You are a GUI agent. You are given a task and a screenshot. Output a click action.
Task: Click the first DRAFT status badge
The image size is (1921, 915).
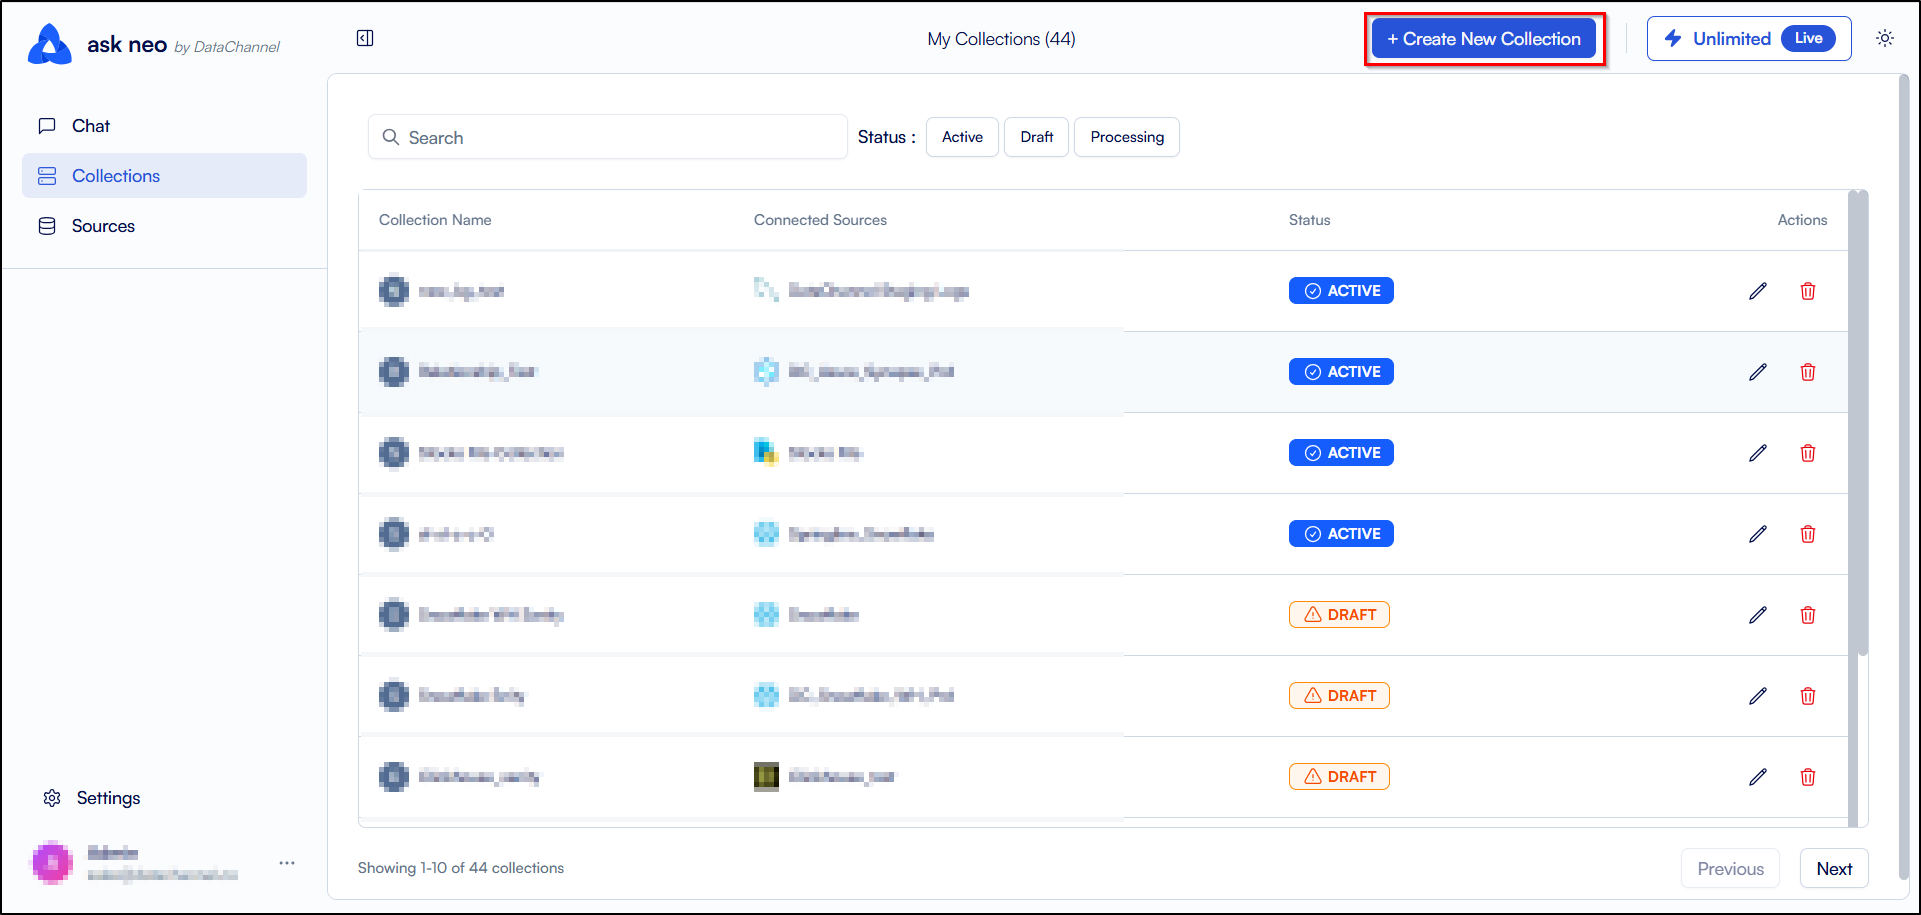pyautogui.click(x=1339, y=615)
